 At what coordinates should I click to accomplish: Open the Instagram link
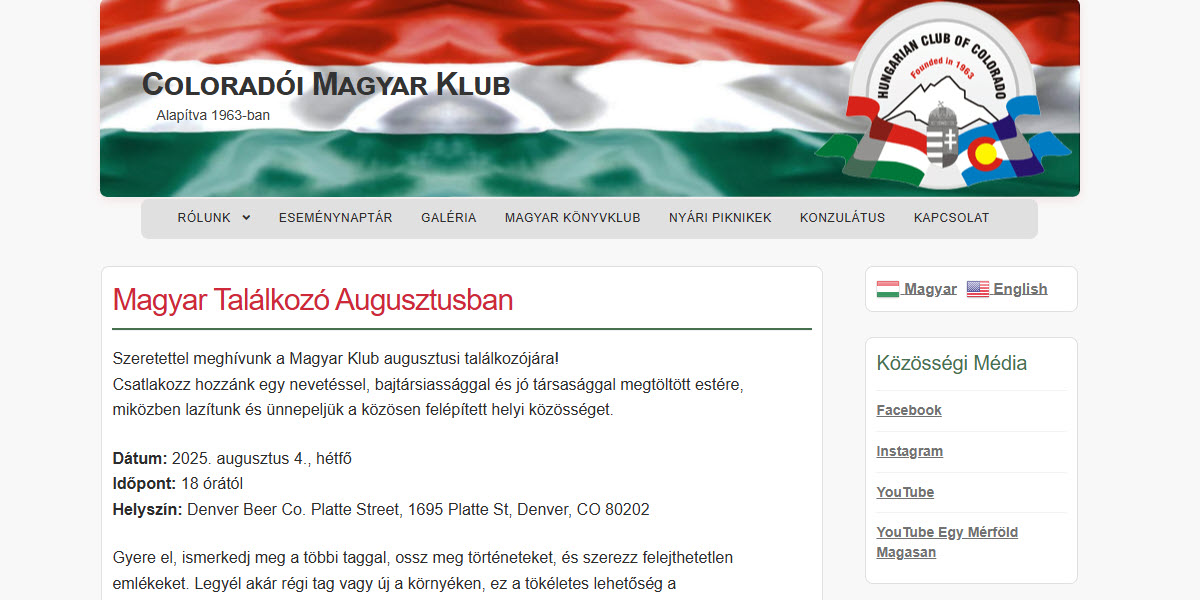[x=909, y=451]
